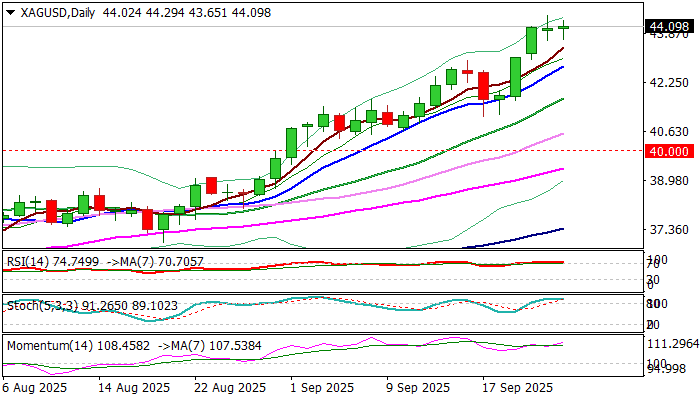Click the Momentum(14) indicator label
Image resolution: width=700 pixels, height=400 pixels.
point(40,344)
